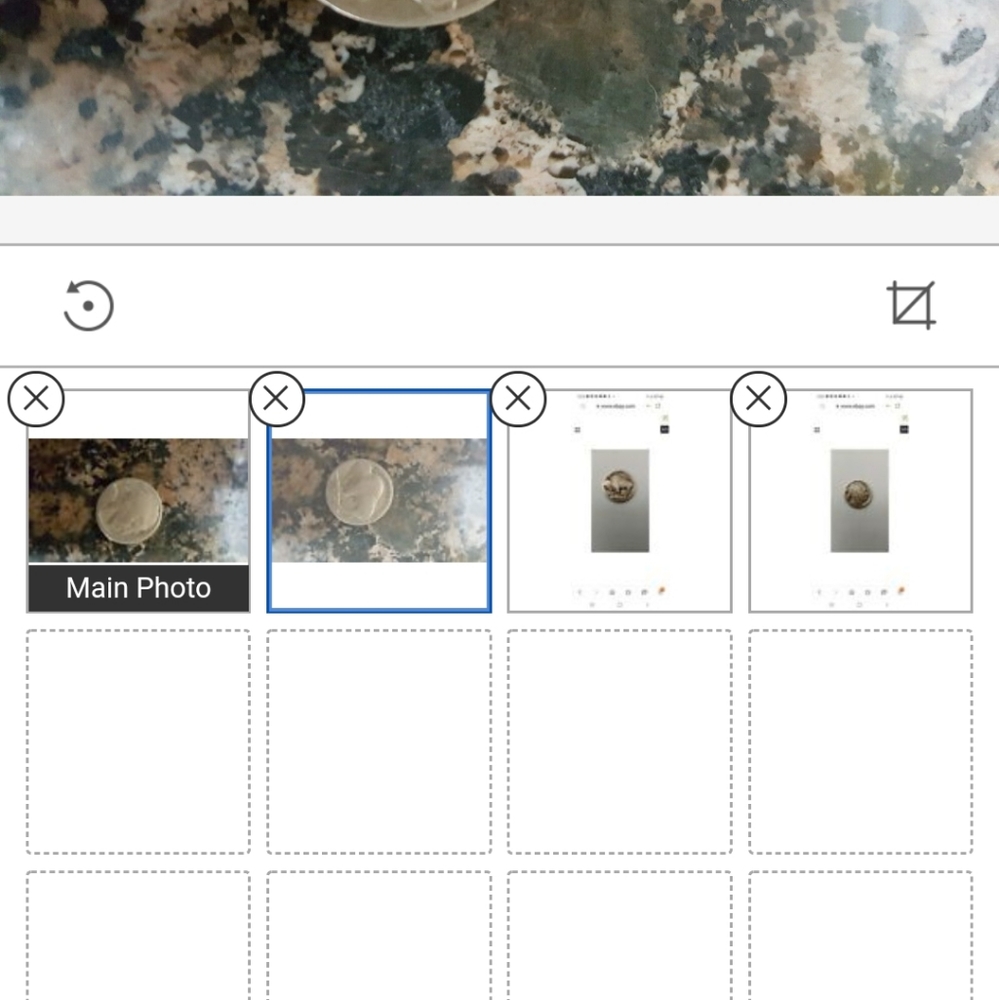Open the crop tool
This screenshot has height=1000, width=999.
pos(912,305)
